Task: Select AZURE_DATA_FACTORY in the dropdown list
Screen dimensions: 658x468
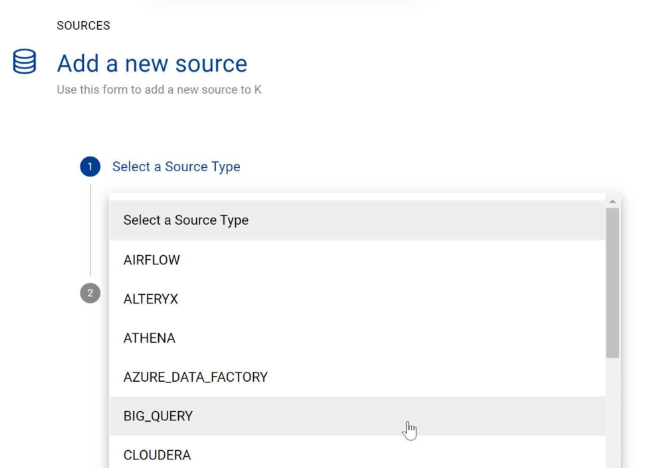Action: 357,377
